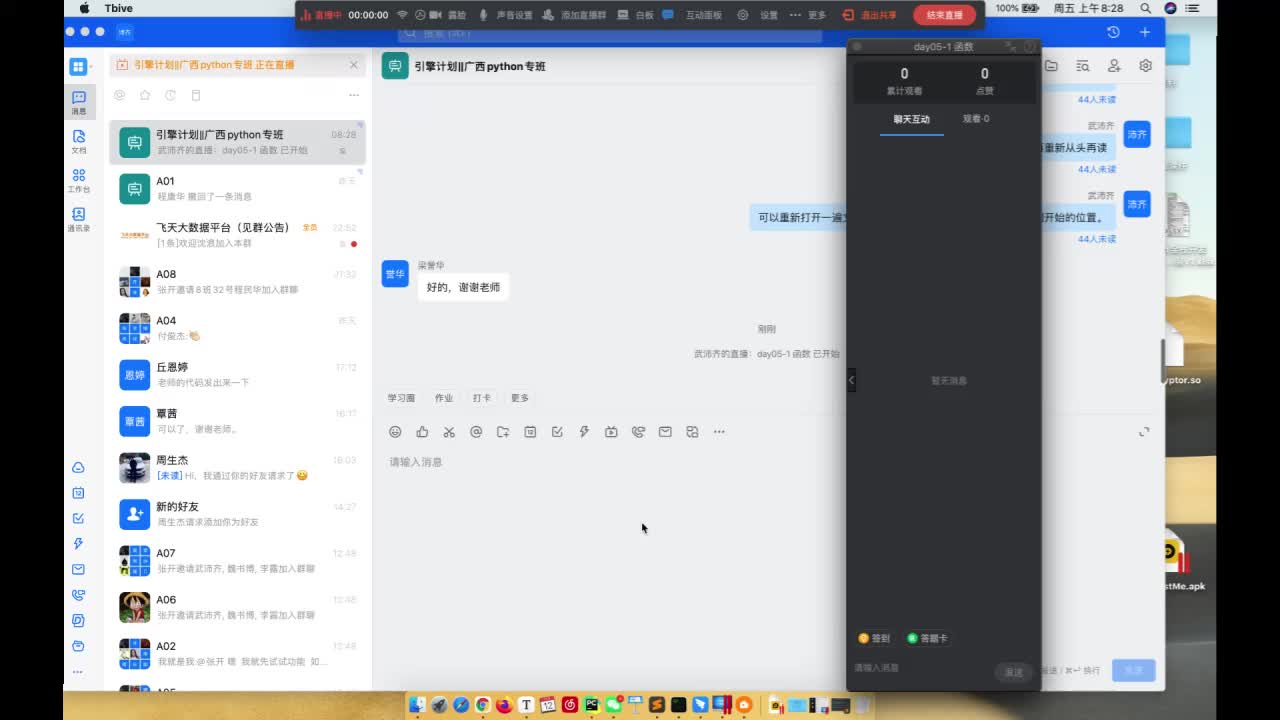1280x720 pixels.
Task: Click the @ mention icon in chat toolbar
Action: click(x=476, y=432)
